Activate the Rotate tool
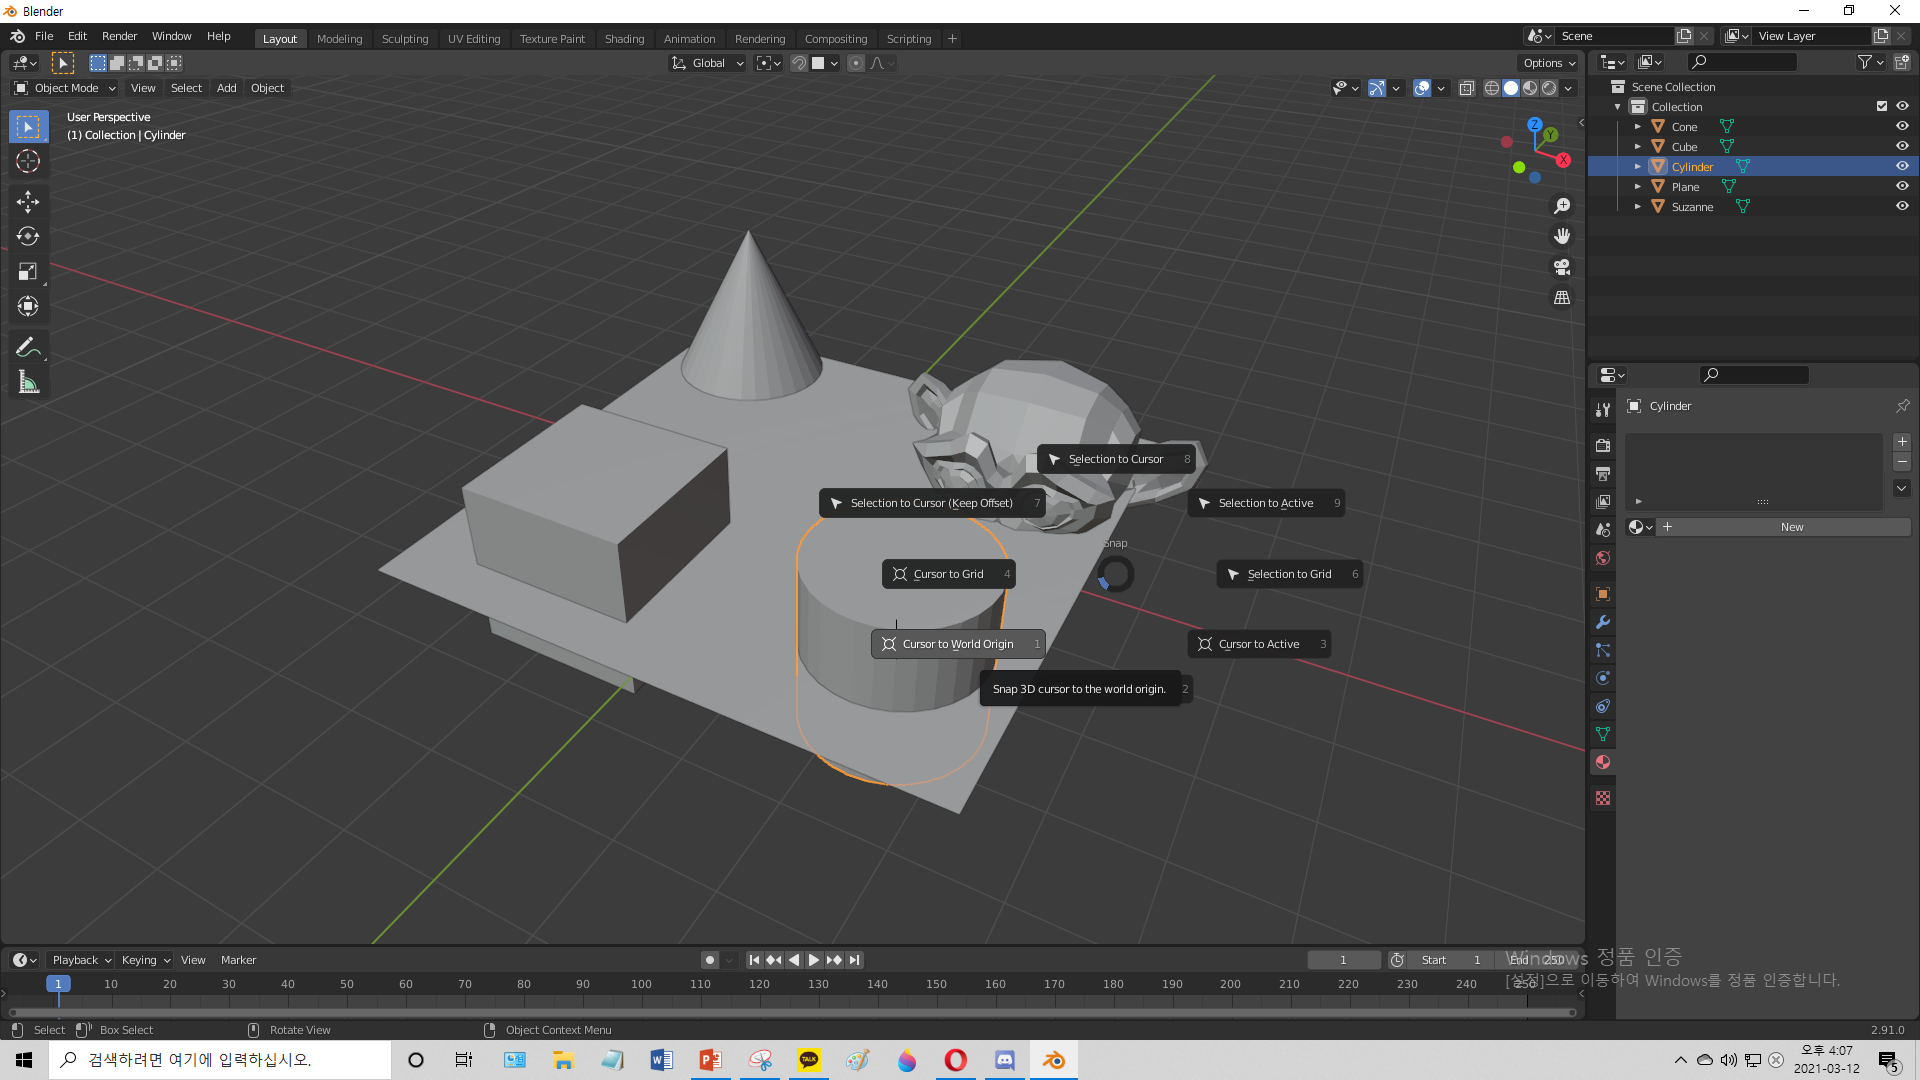The height and width of the screenshot is (1080, 1920). pos(28,237)
